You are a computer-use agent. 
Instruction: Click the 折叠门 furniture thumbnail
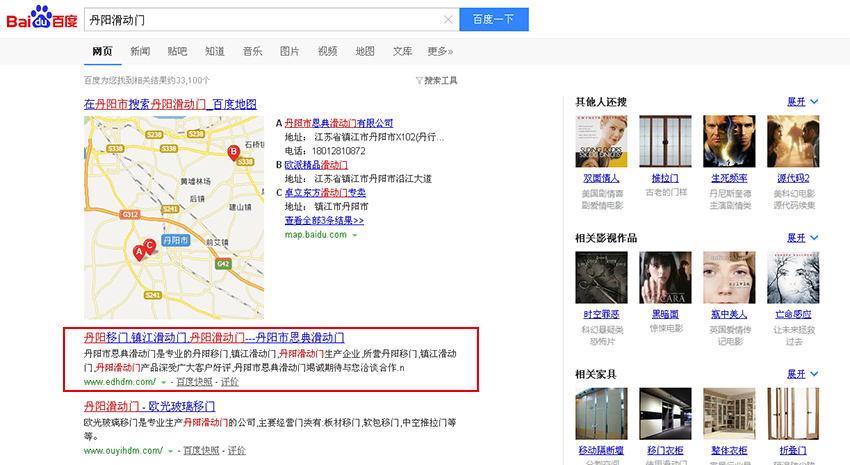793,413
